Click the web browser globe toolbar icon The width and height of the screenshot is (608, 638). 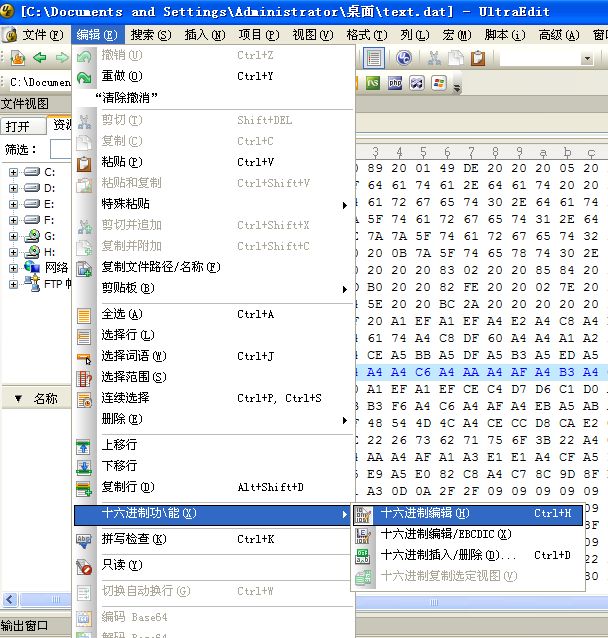(x=404, y=58)
